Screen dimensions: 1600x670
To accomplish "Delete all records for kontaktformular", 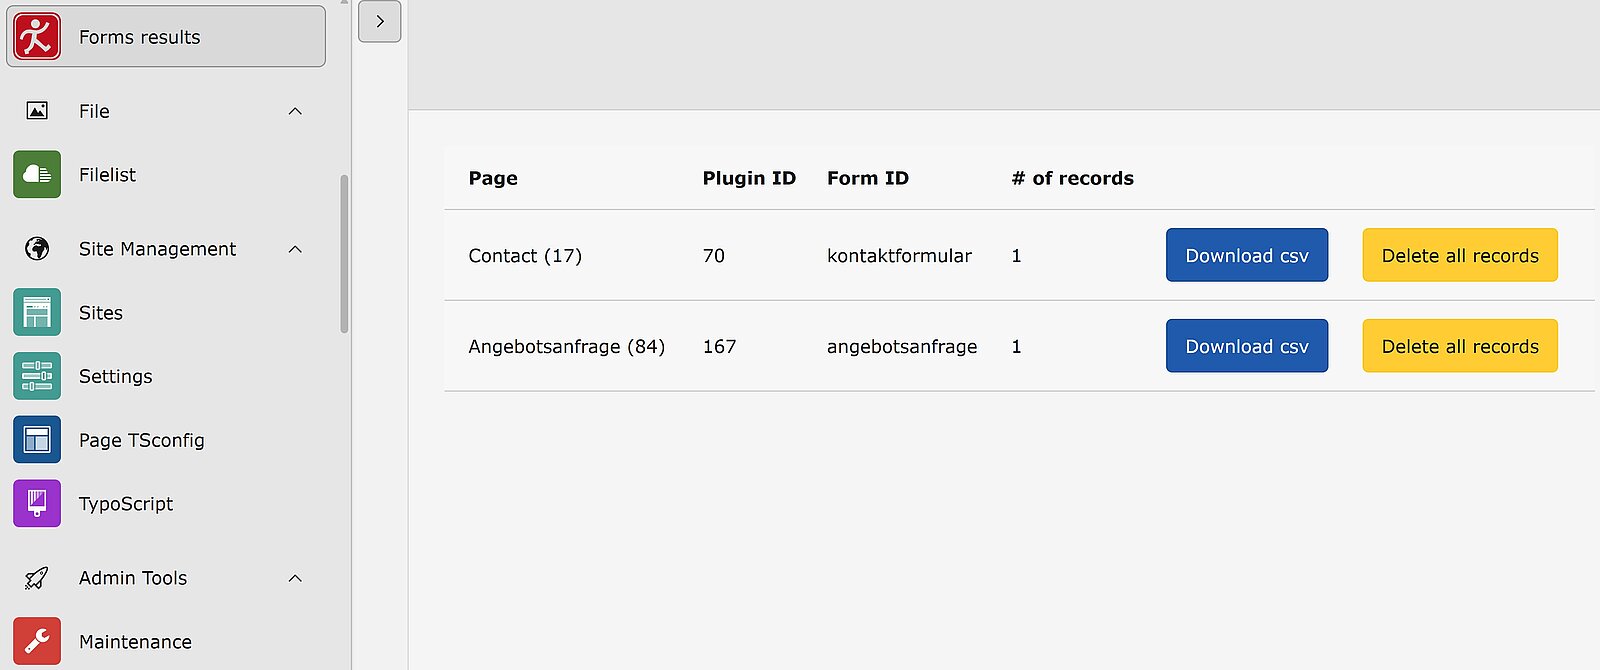I will (1460, 256).
